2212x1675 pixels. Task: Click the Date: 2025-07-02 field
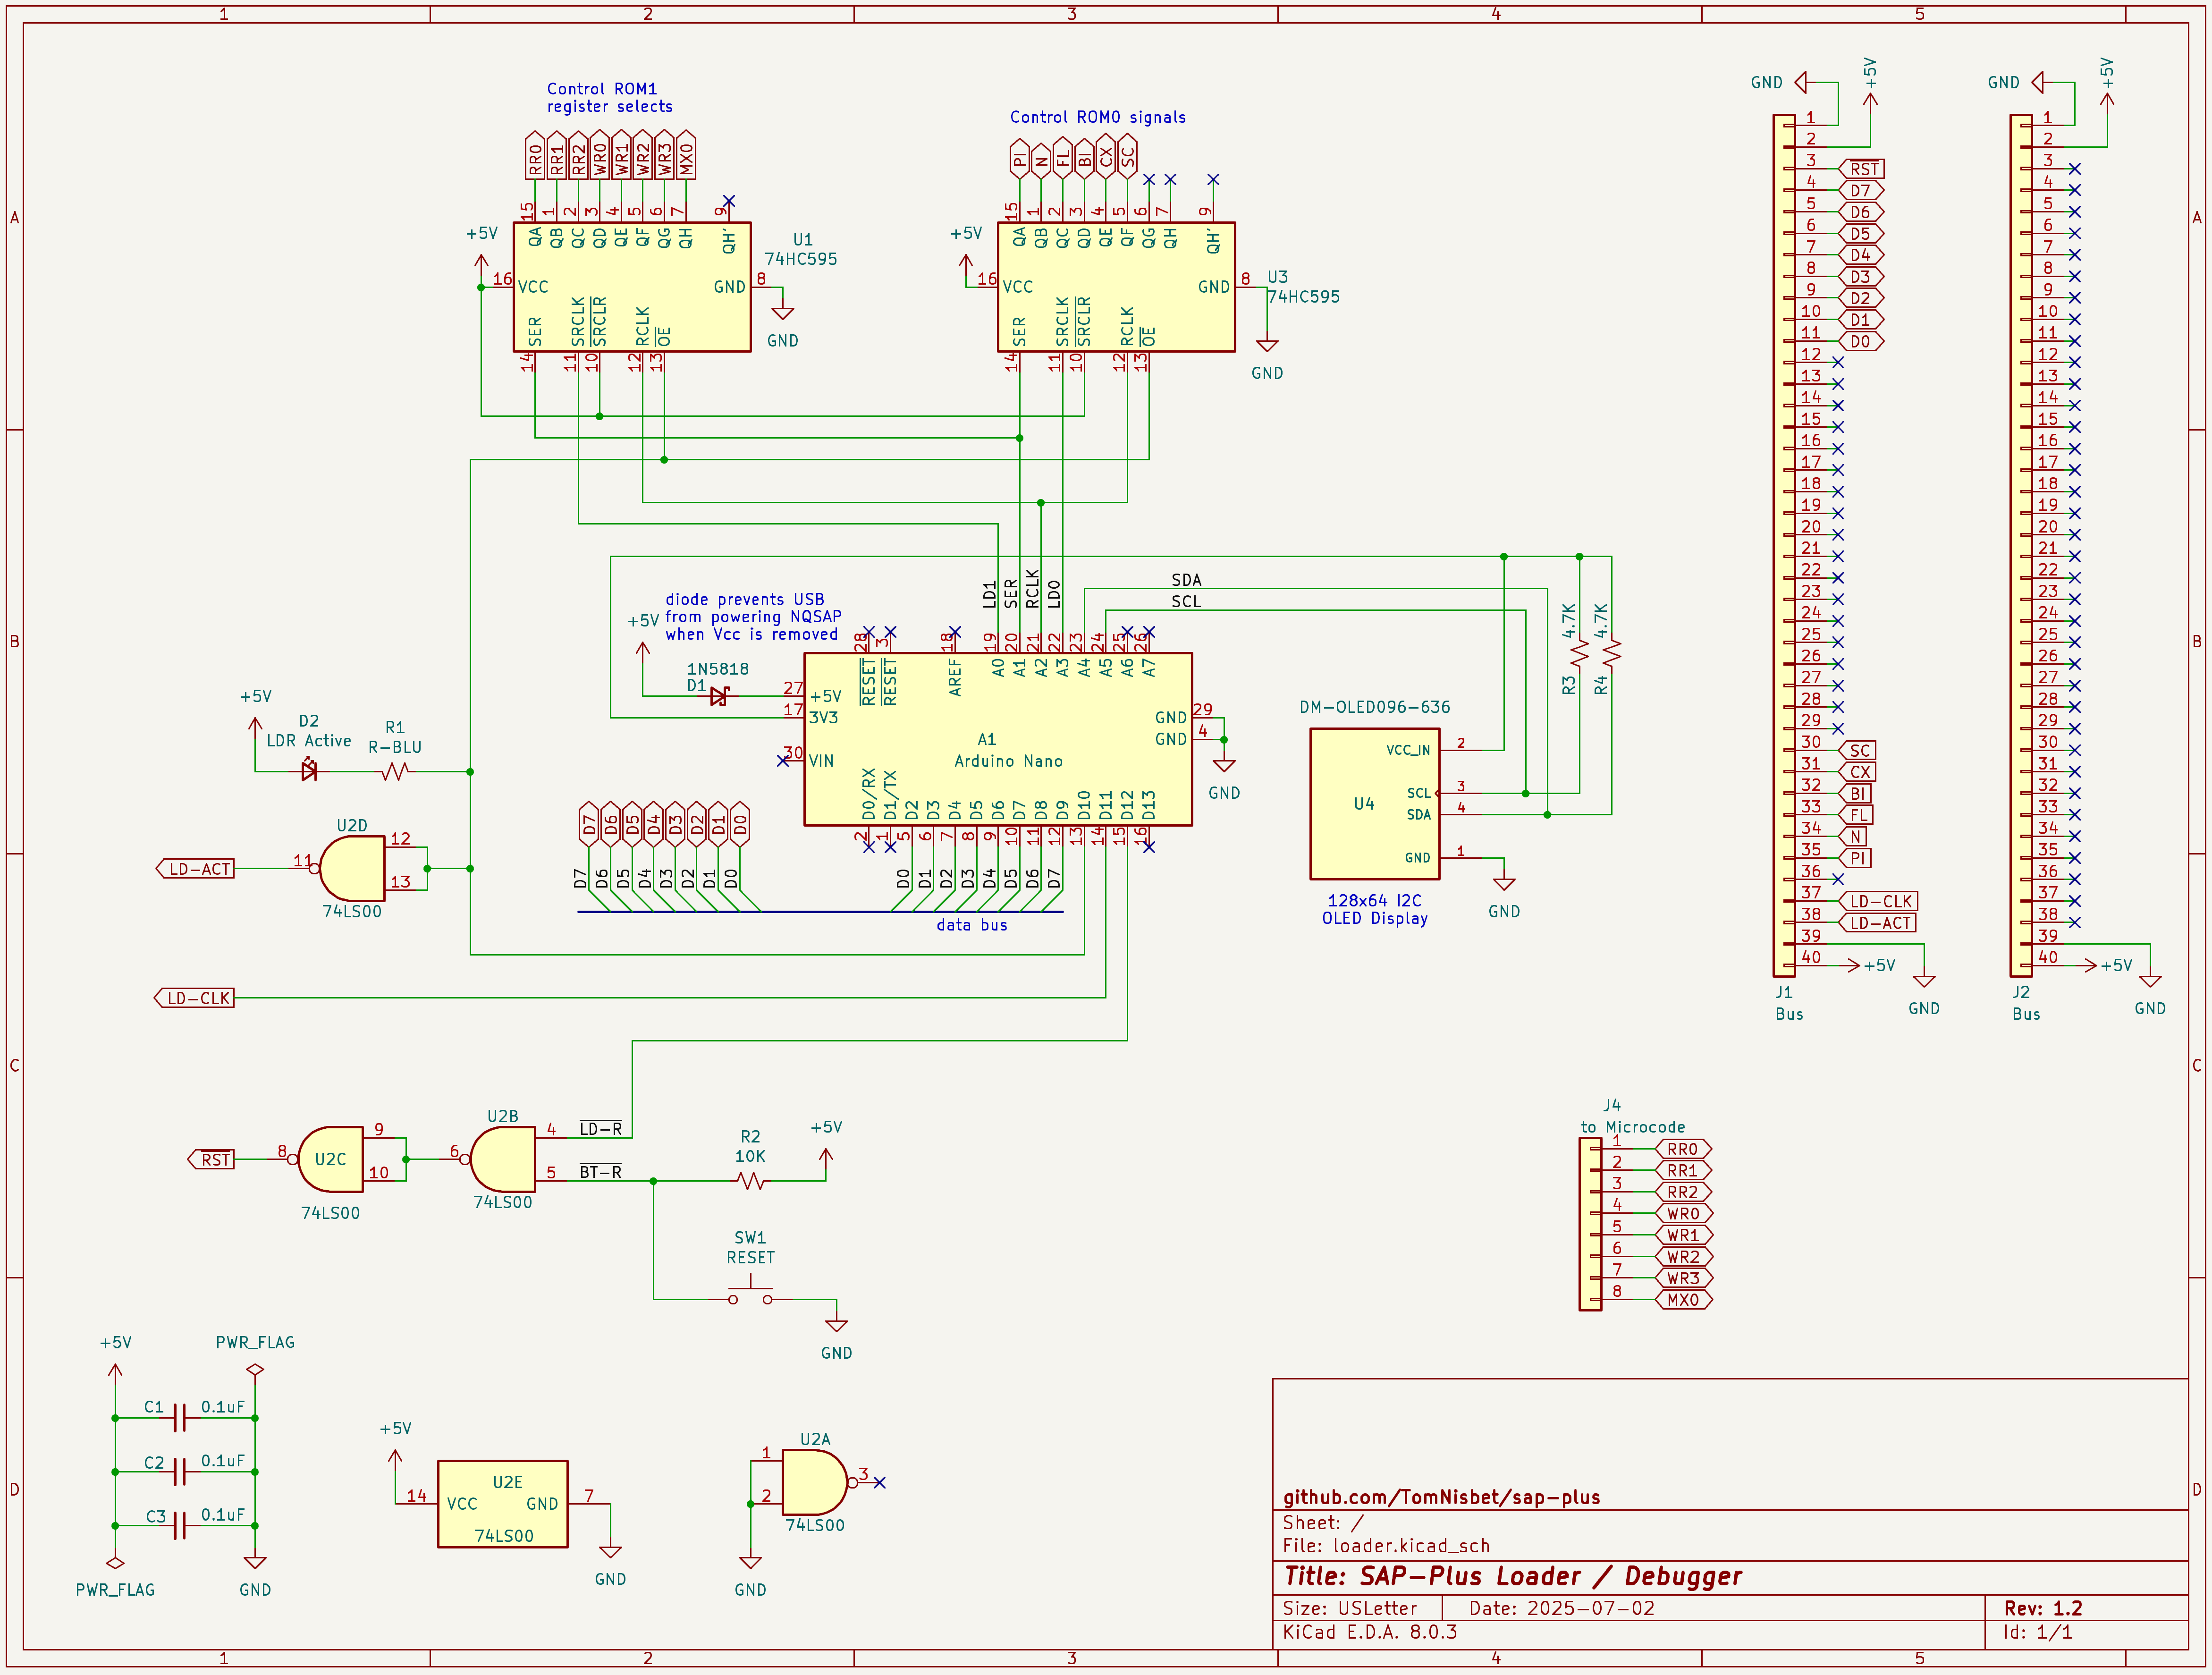tap(1562, 1608)
